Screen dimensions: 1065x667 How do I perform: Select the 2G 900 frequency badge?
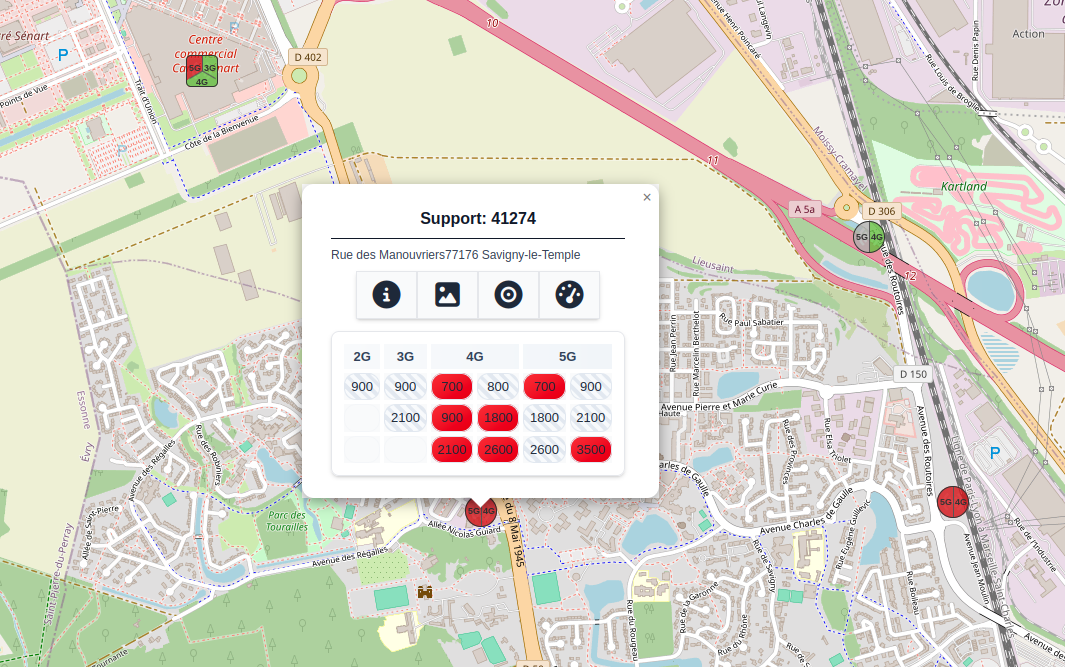tap(362, 387)
